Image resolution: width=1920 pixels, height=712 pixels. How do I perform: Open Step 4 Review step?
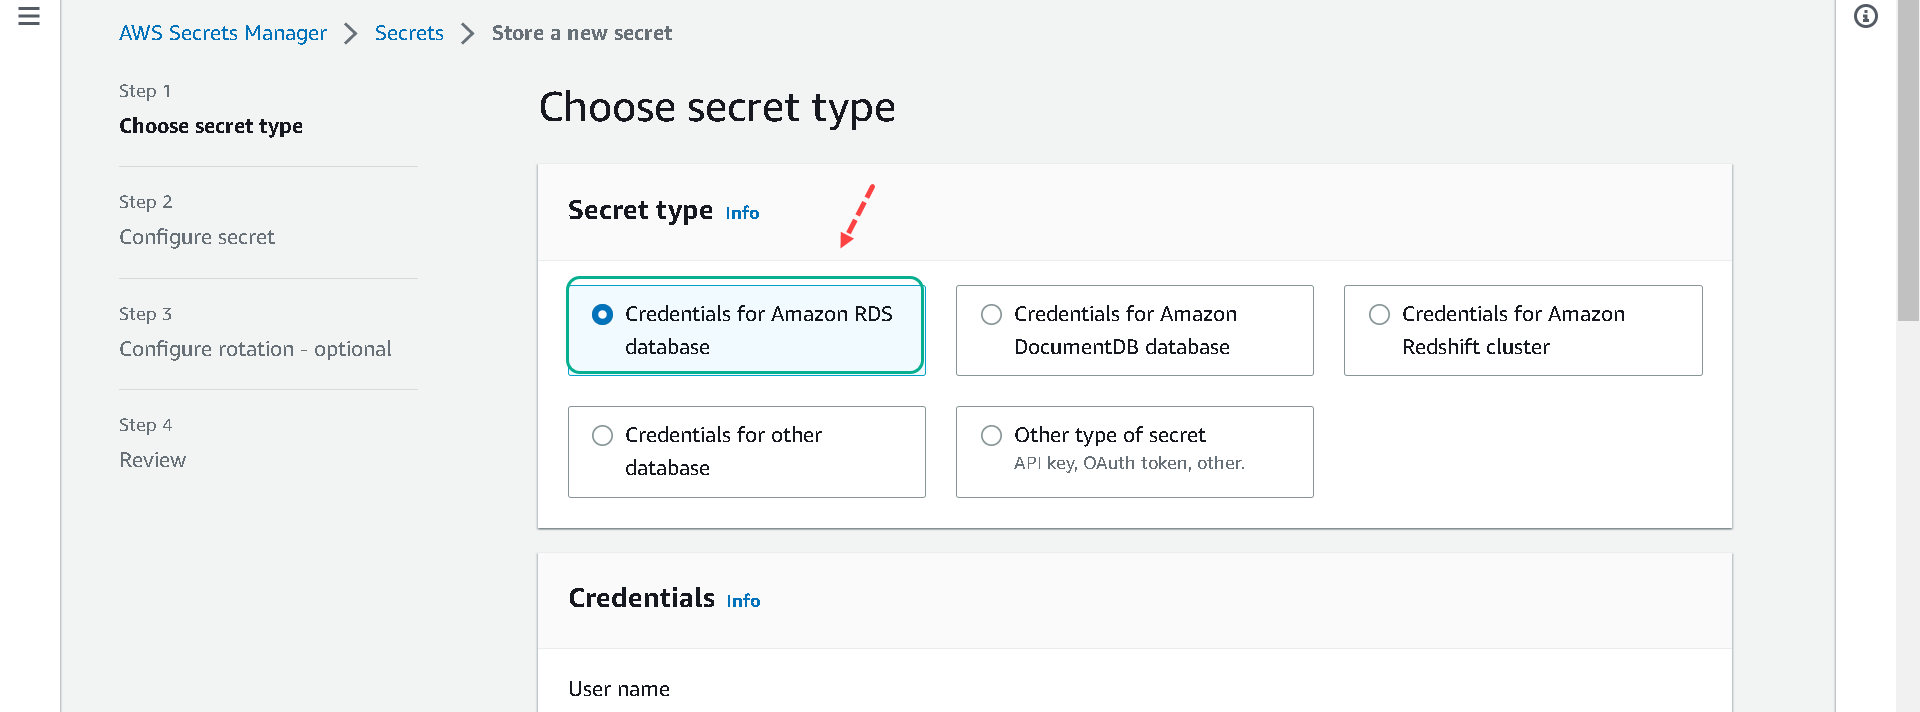pyautogui.click(x=152, y=460)
